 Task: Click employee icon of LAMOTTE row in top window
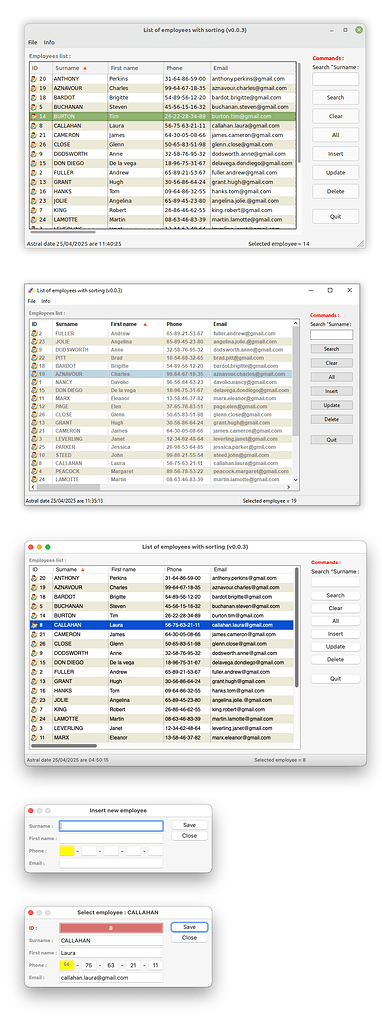pos(34,219)
